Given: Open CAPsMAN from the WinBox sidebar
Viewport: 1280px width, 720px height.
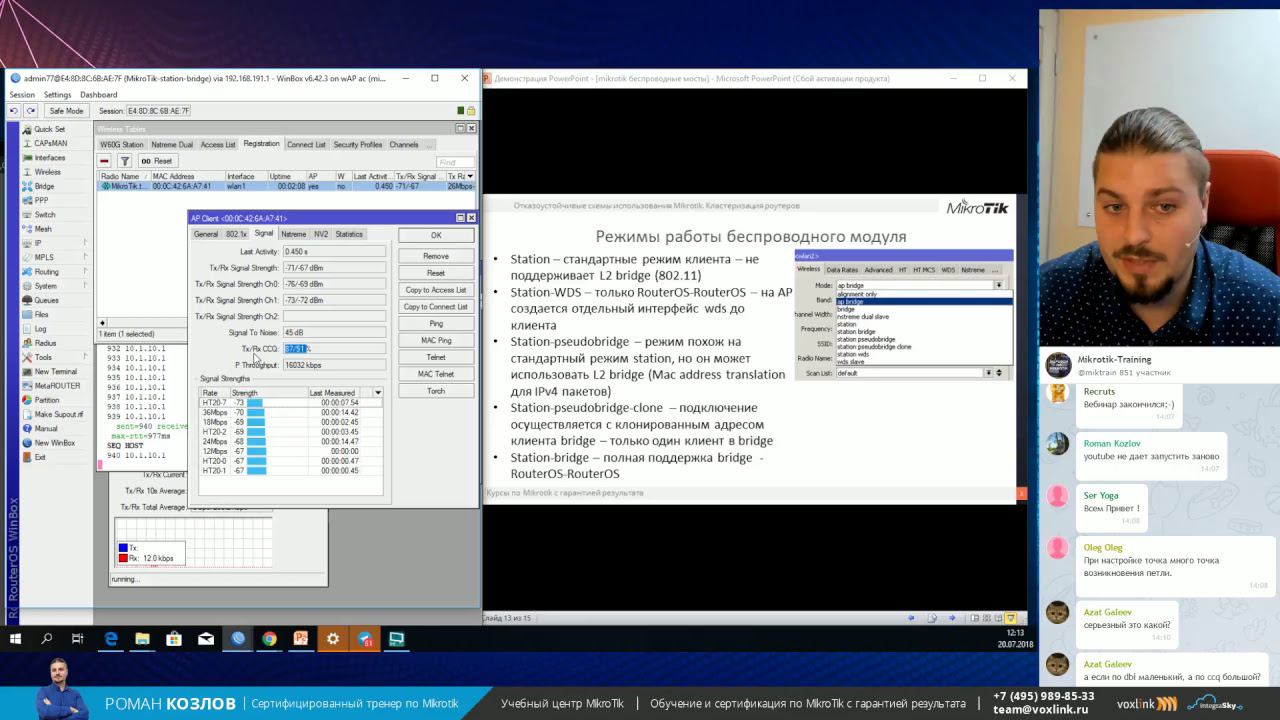Looking at the screenshot, I should pos(50,143).
